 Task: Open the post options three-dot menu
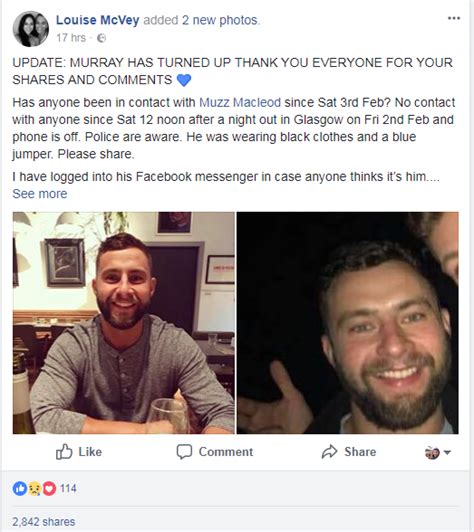pos(454,18)
